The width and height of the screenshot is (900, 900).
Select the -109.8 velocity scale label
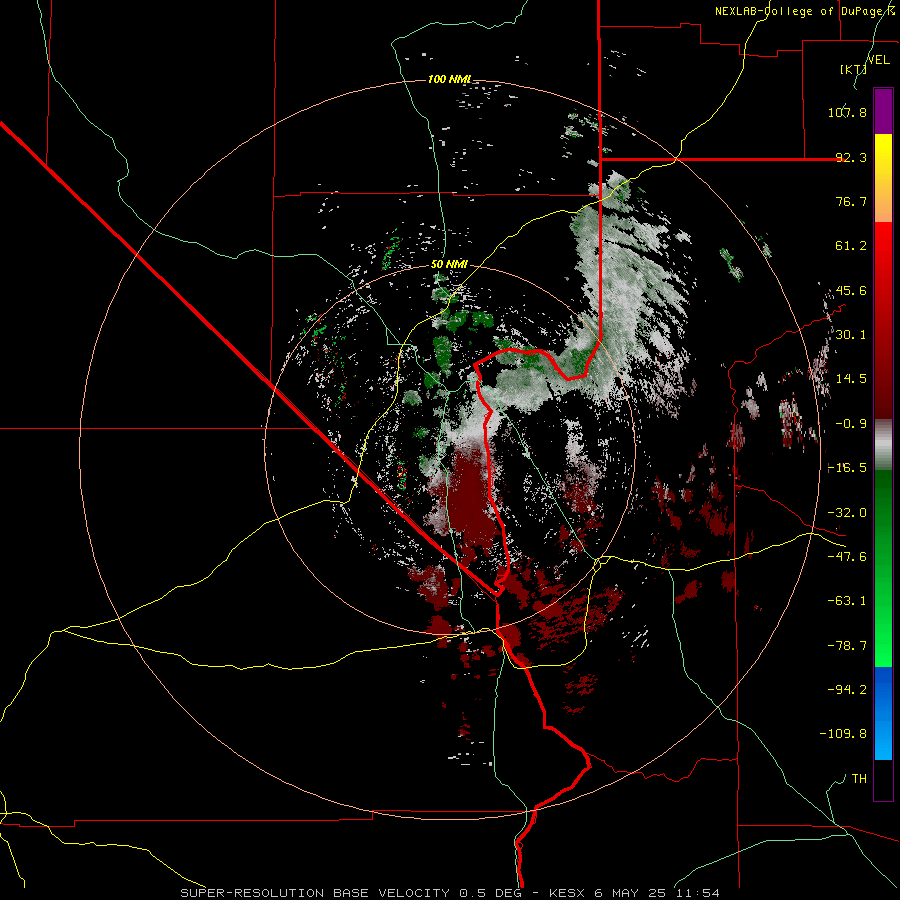click(x=843, y=734)
